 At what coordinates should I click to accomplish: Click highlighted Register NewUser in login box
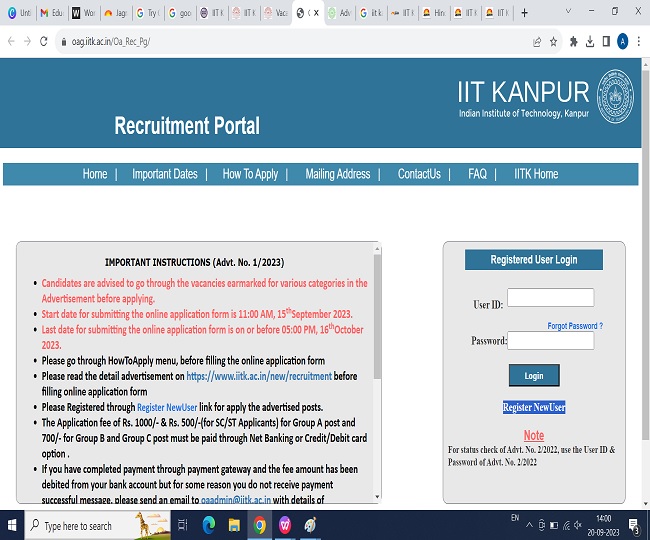534,407
